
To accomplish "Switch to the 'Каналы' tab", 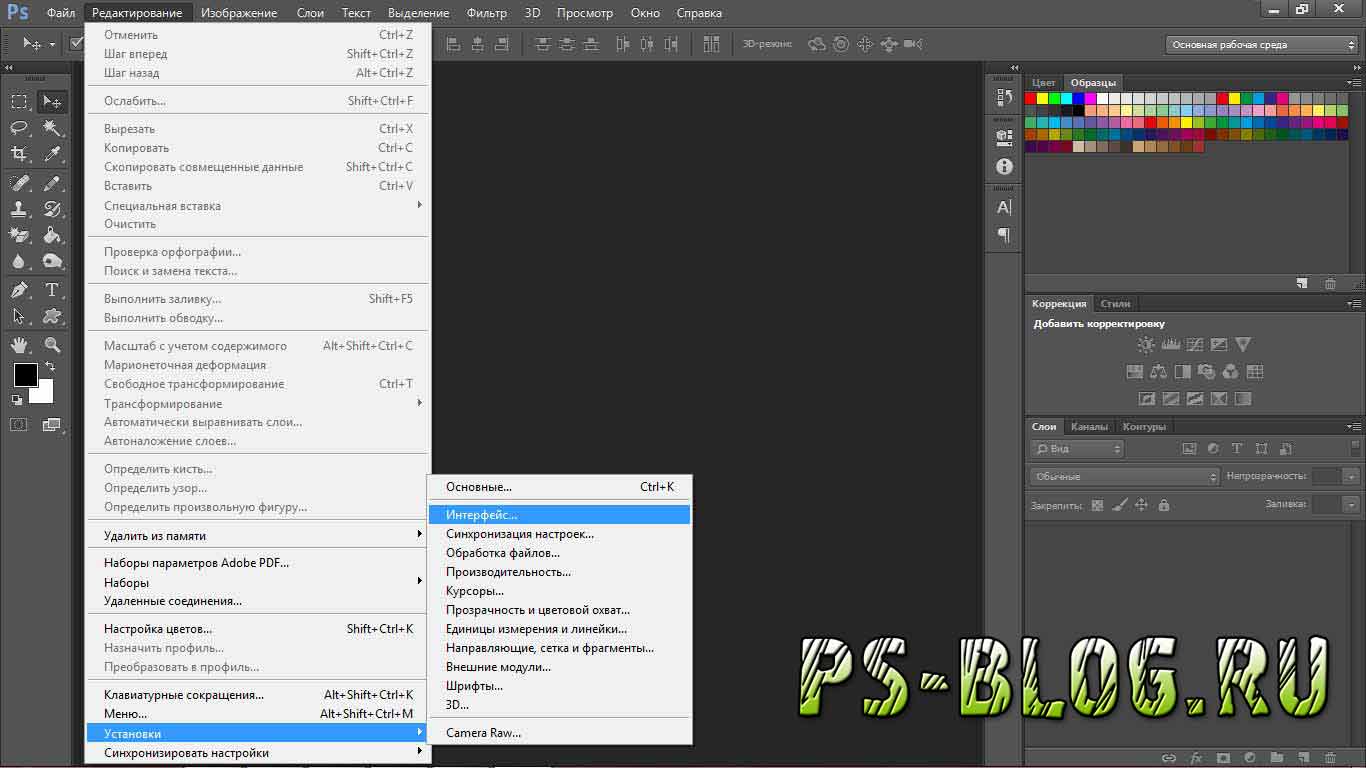I will tap(1089, 427).
